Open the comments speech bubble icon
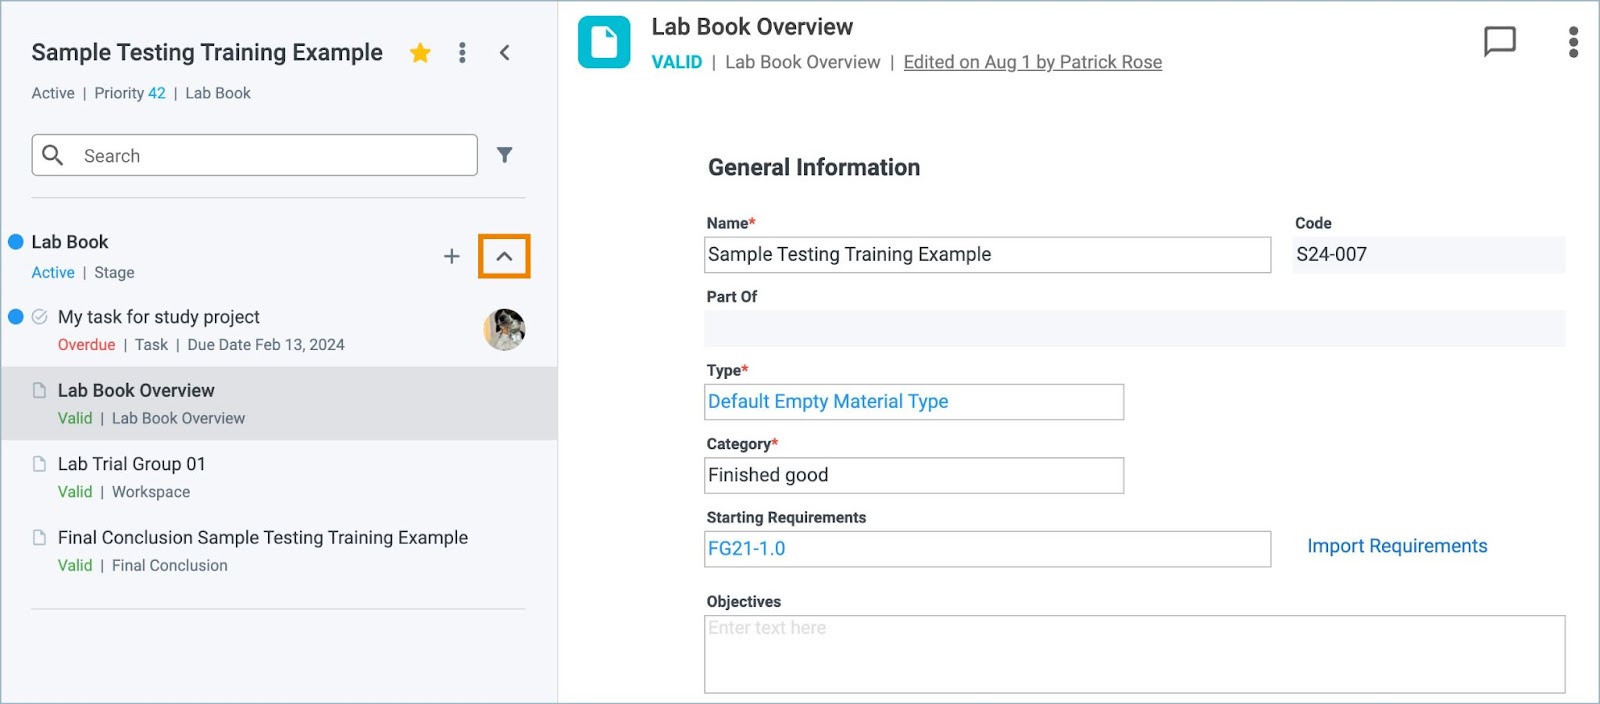The height and width of the screenshot is (704, 1600). (1499, 41)
